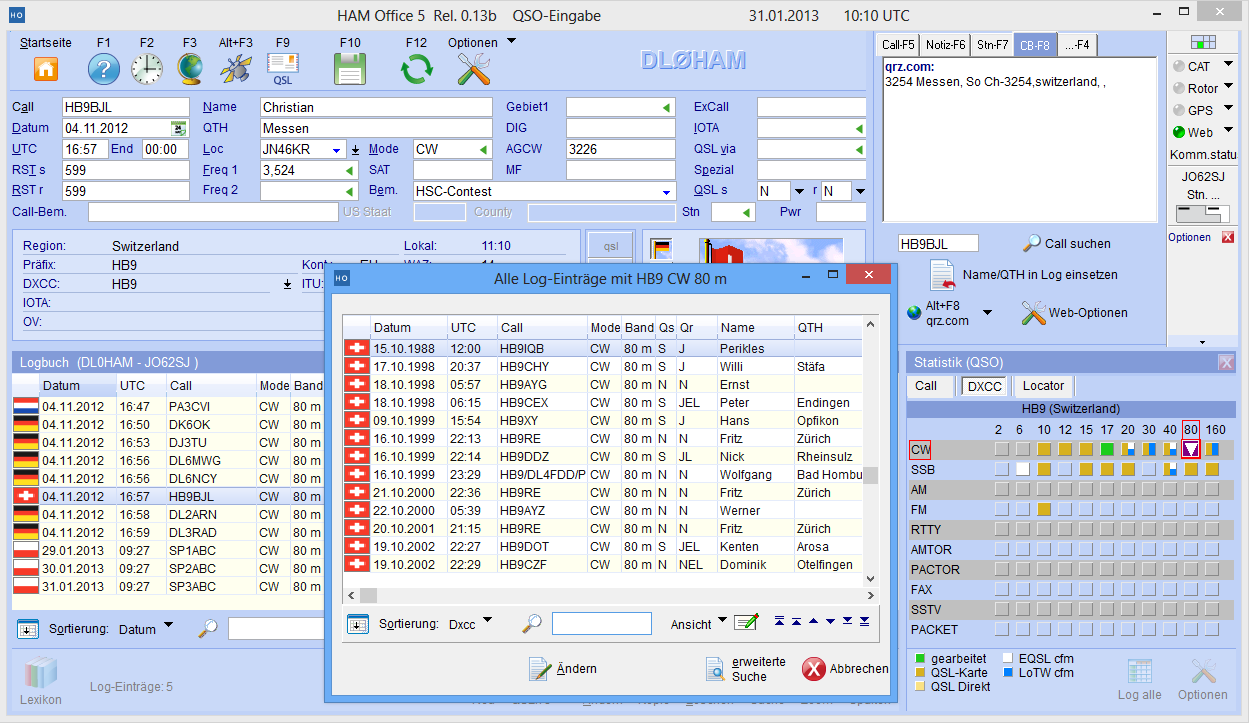Open the Optionen tools icon in toolbar
This screenshot has width=1249, height=723.
coord(473,68)
